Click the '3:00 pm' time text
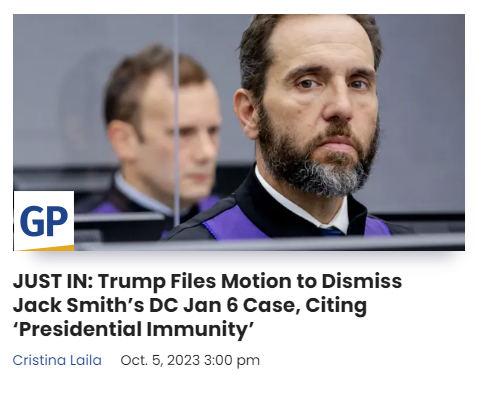The height and width of the screenshot is (400, 484). point(232,361)
